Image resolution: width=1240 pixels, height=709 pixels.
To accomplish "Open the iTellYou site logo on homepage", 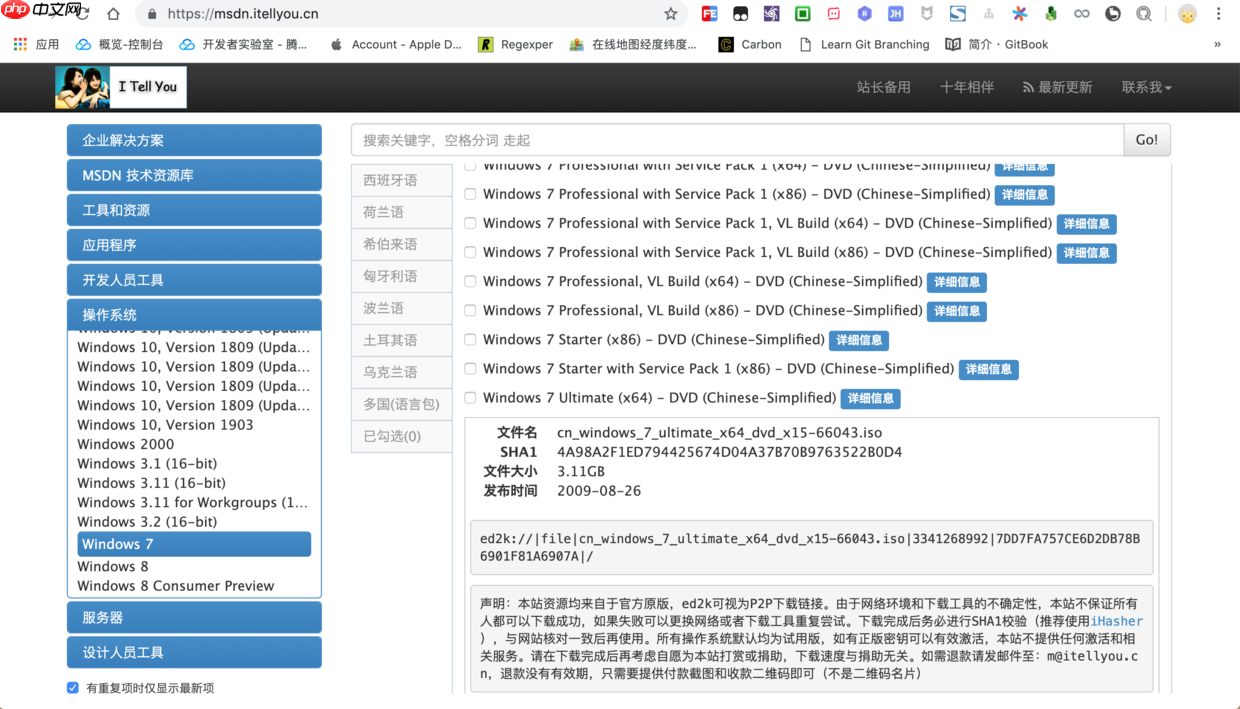I will click(x=120, y=87).
